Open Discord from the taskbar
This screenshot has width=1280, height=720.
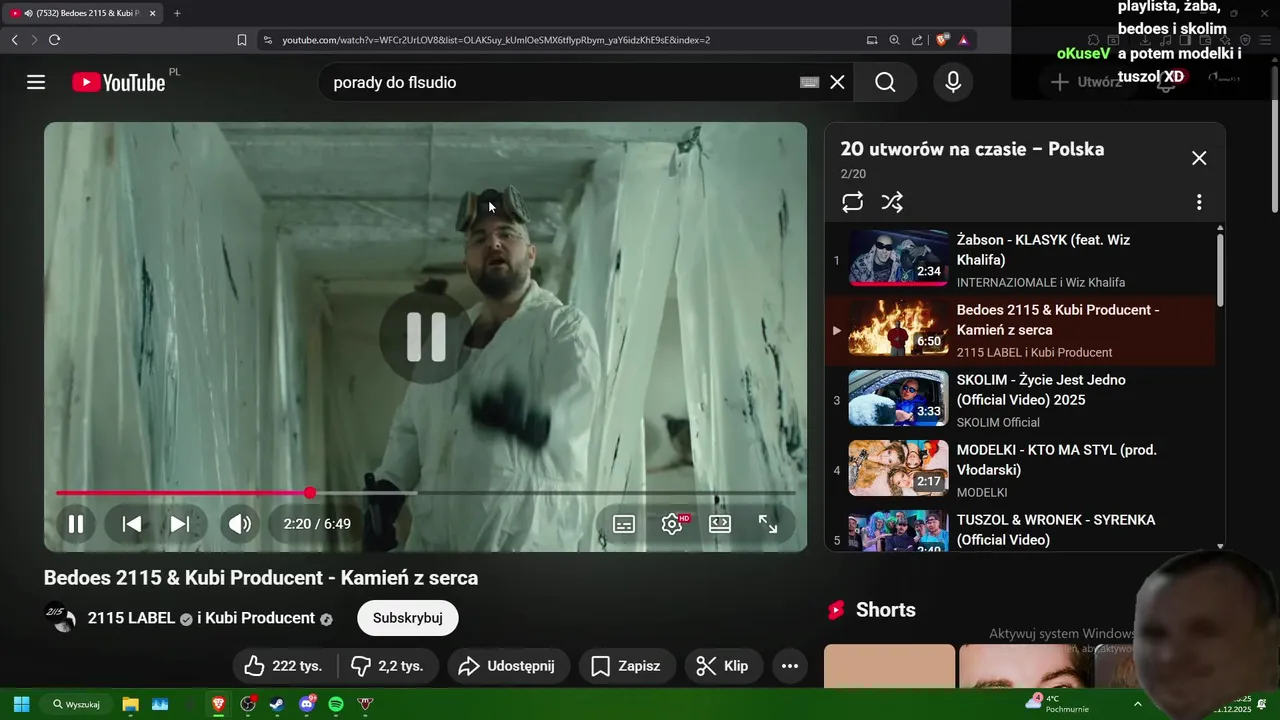tap(307, 704)
